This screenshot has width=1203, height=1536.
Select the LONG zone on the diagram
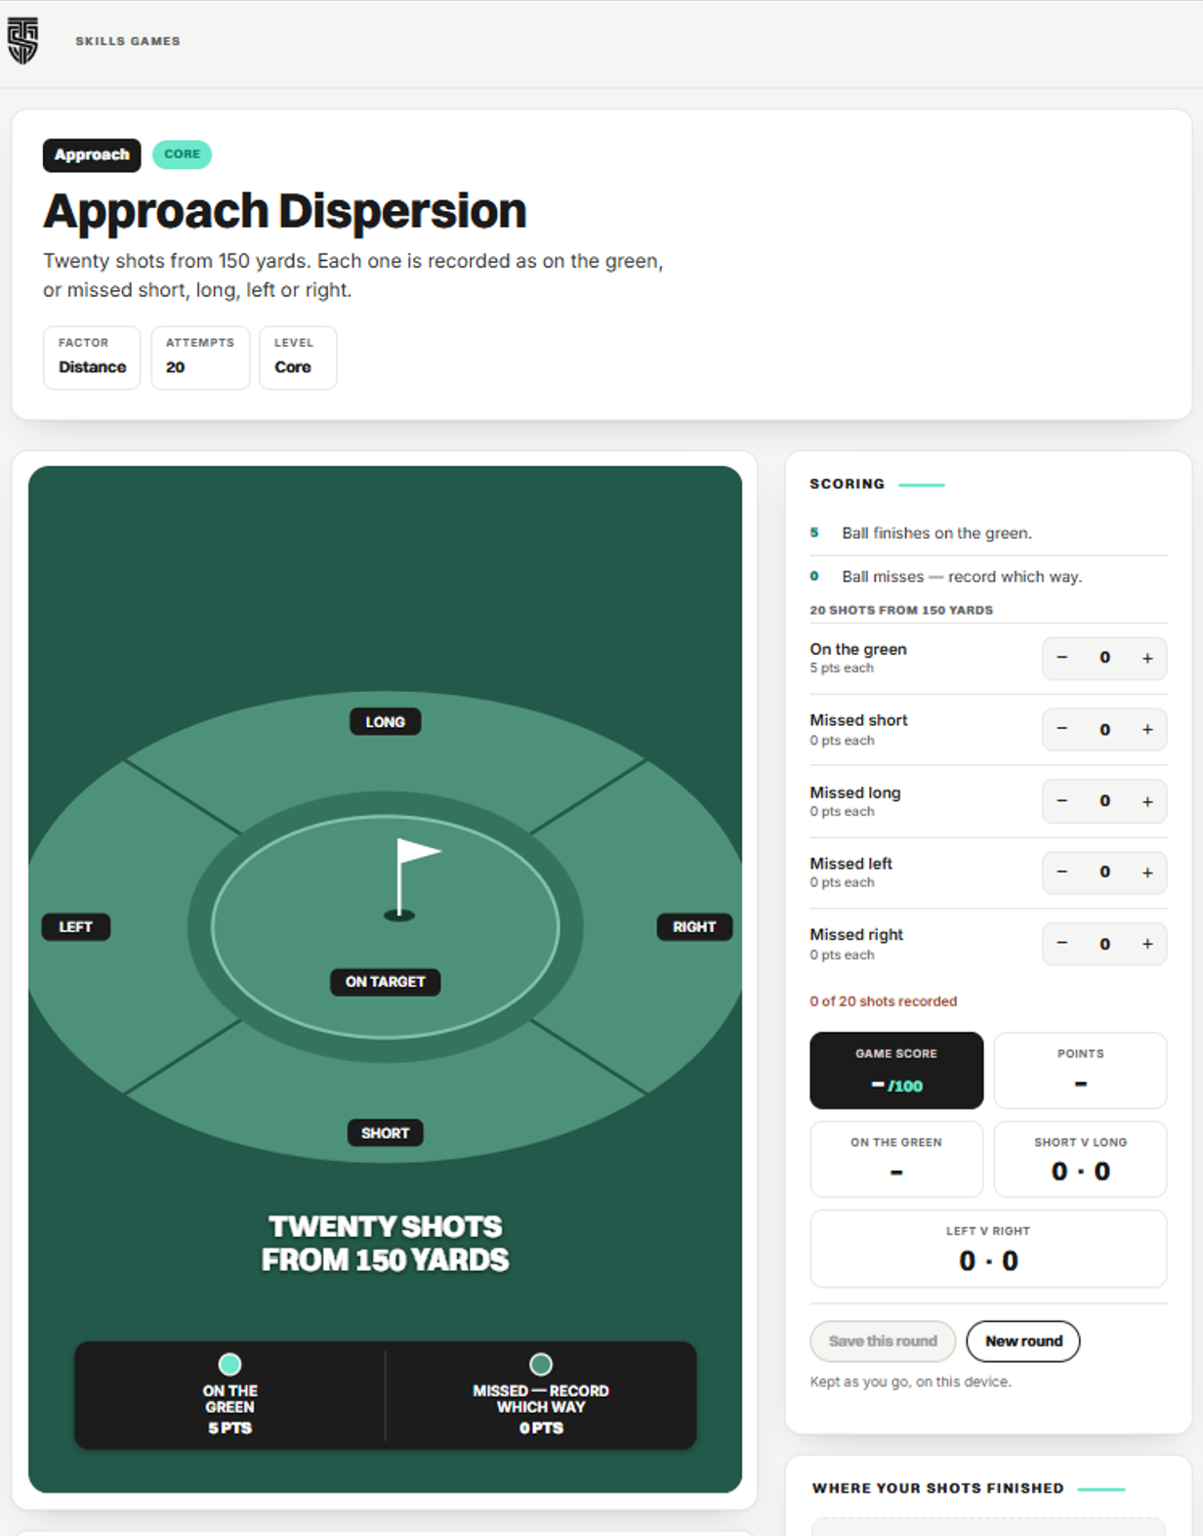point(385,722)
